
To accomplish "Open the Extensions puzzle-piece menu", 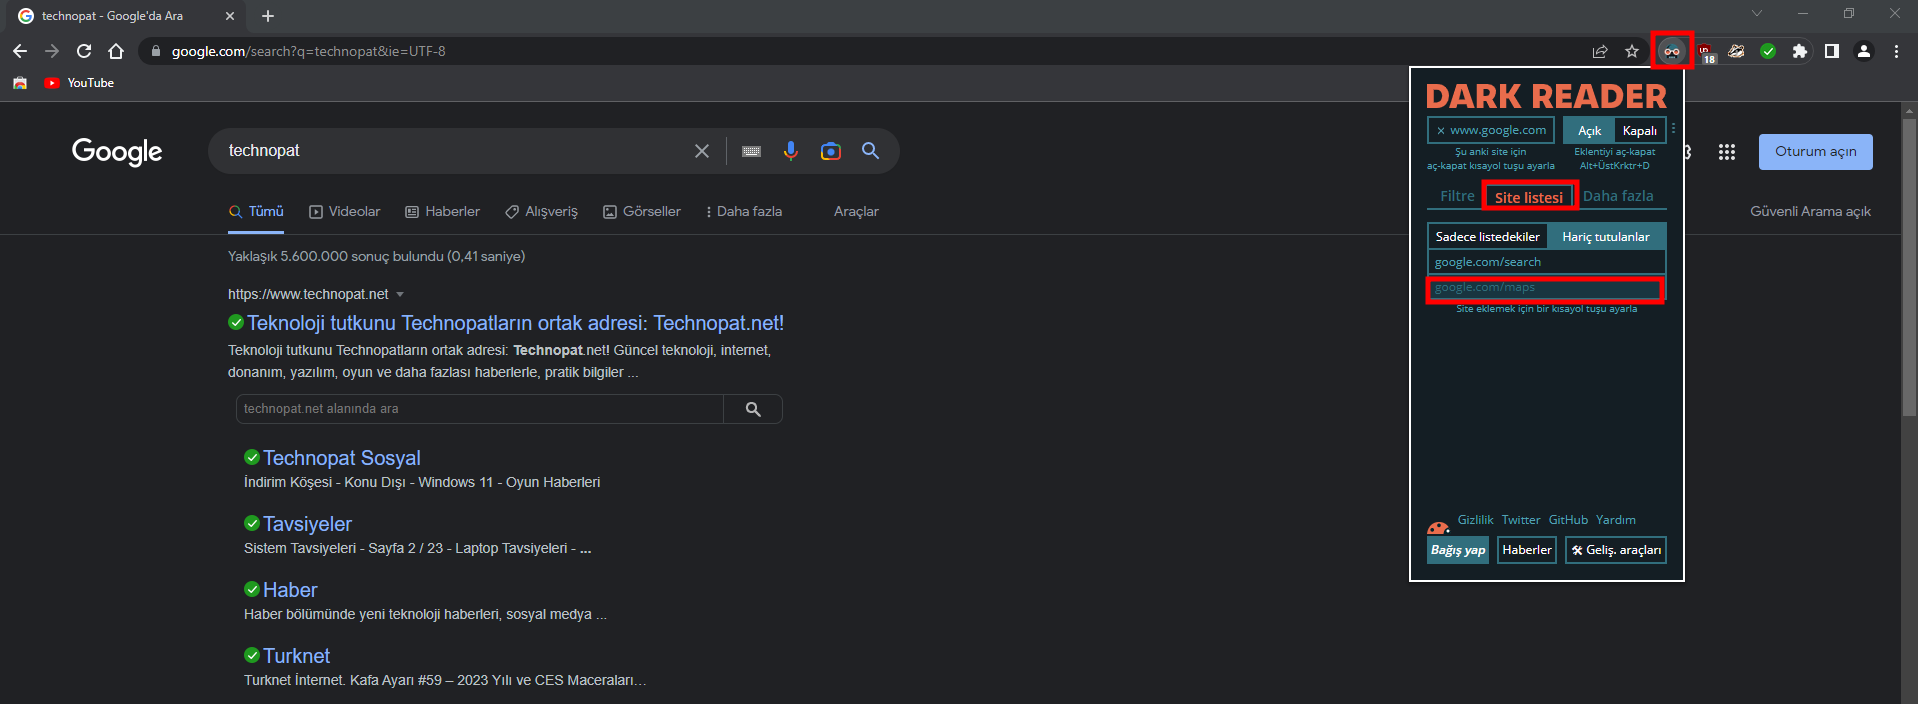I will coord(1800,51).
